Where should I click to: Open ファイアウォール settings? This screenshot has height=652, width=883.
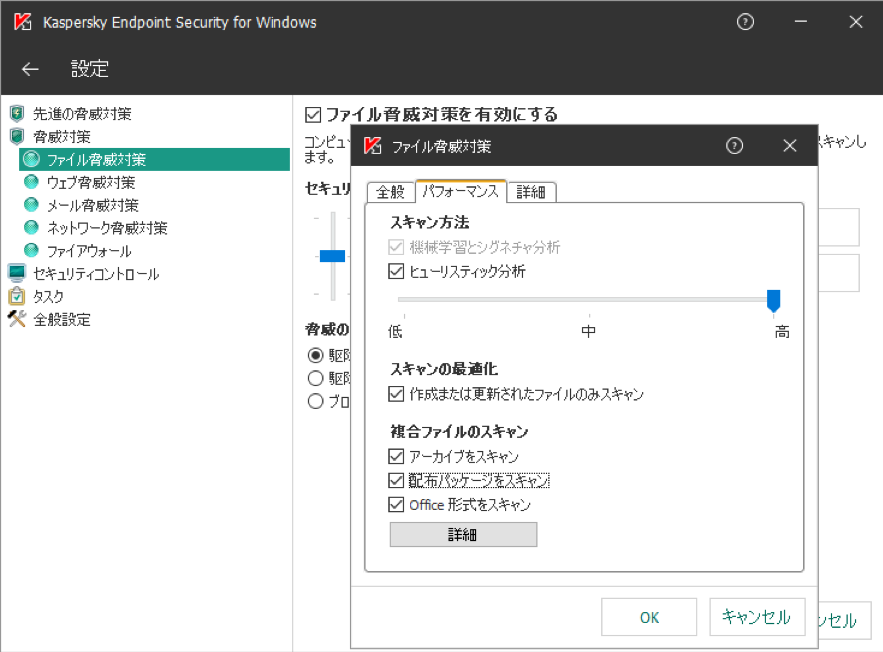[89, 251]
